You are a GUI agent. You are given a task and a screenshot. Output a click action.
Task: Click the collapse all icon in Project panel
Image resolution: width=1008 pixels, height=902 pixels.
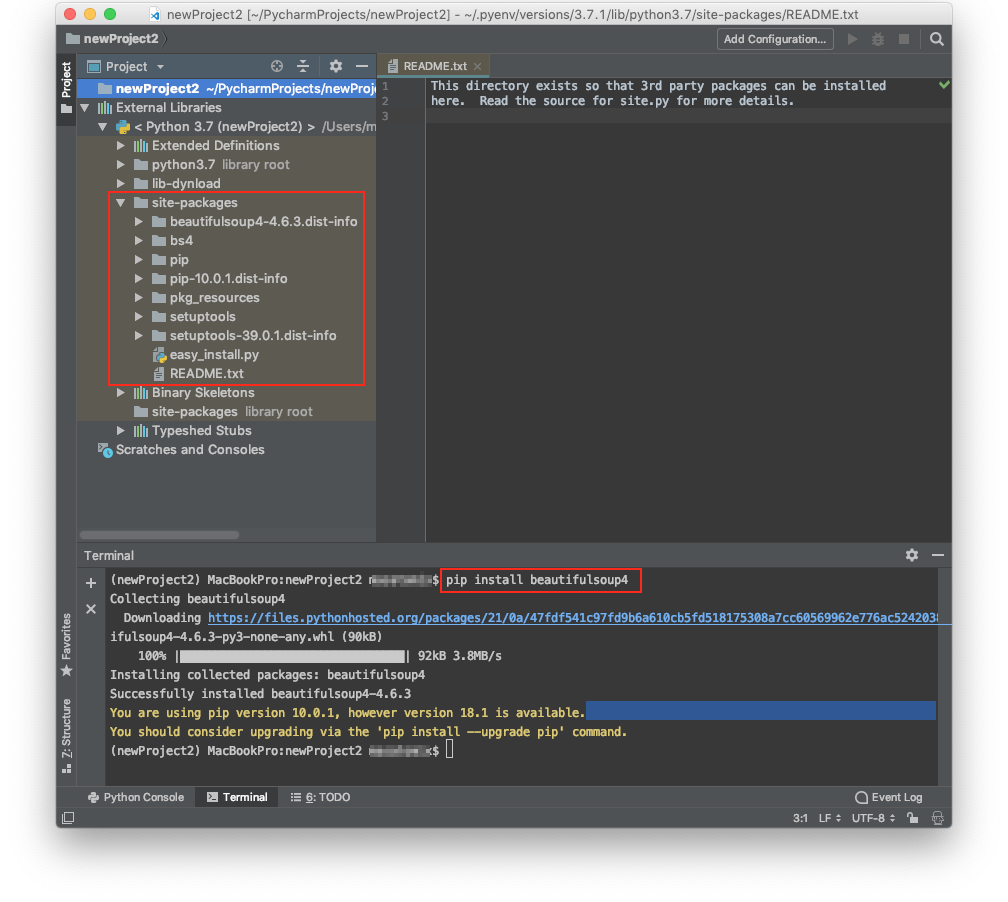(303, 66)
